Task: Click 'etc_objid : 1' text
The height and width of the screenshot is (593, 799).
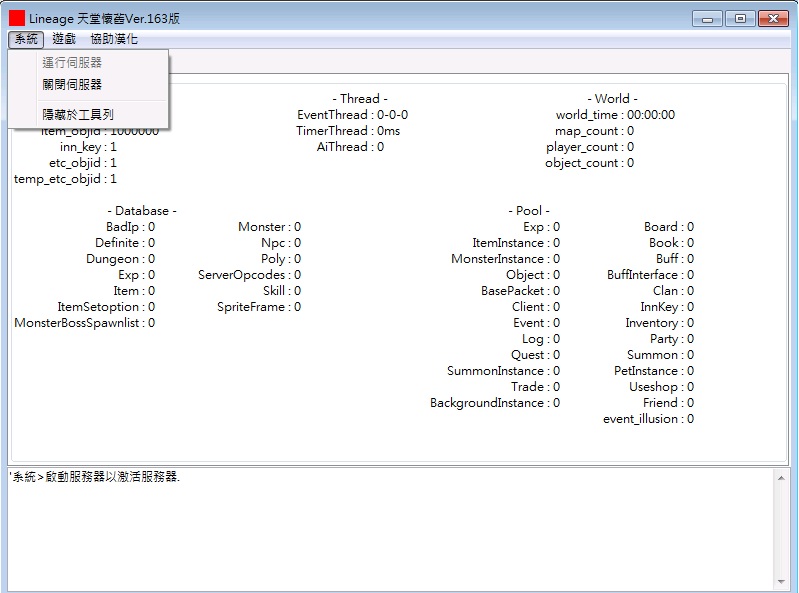Action: pos(83,163)
